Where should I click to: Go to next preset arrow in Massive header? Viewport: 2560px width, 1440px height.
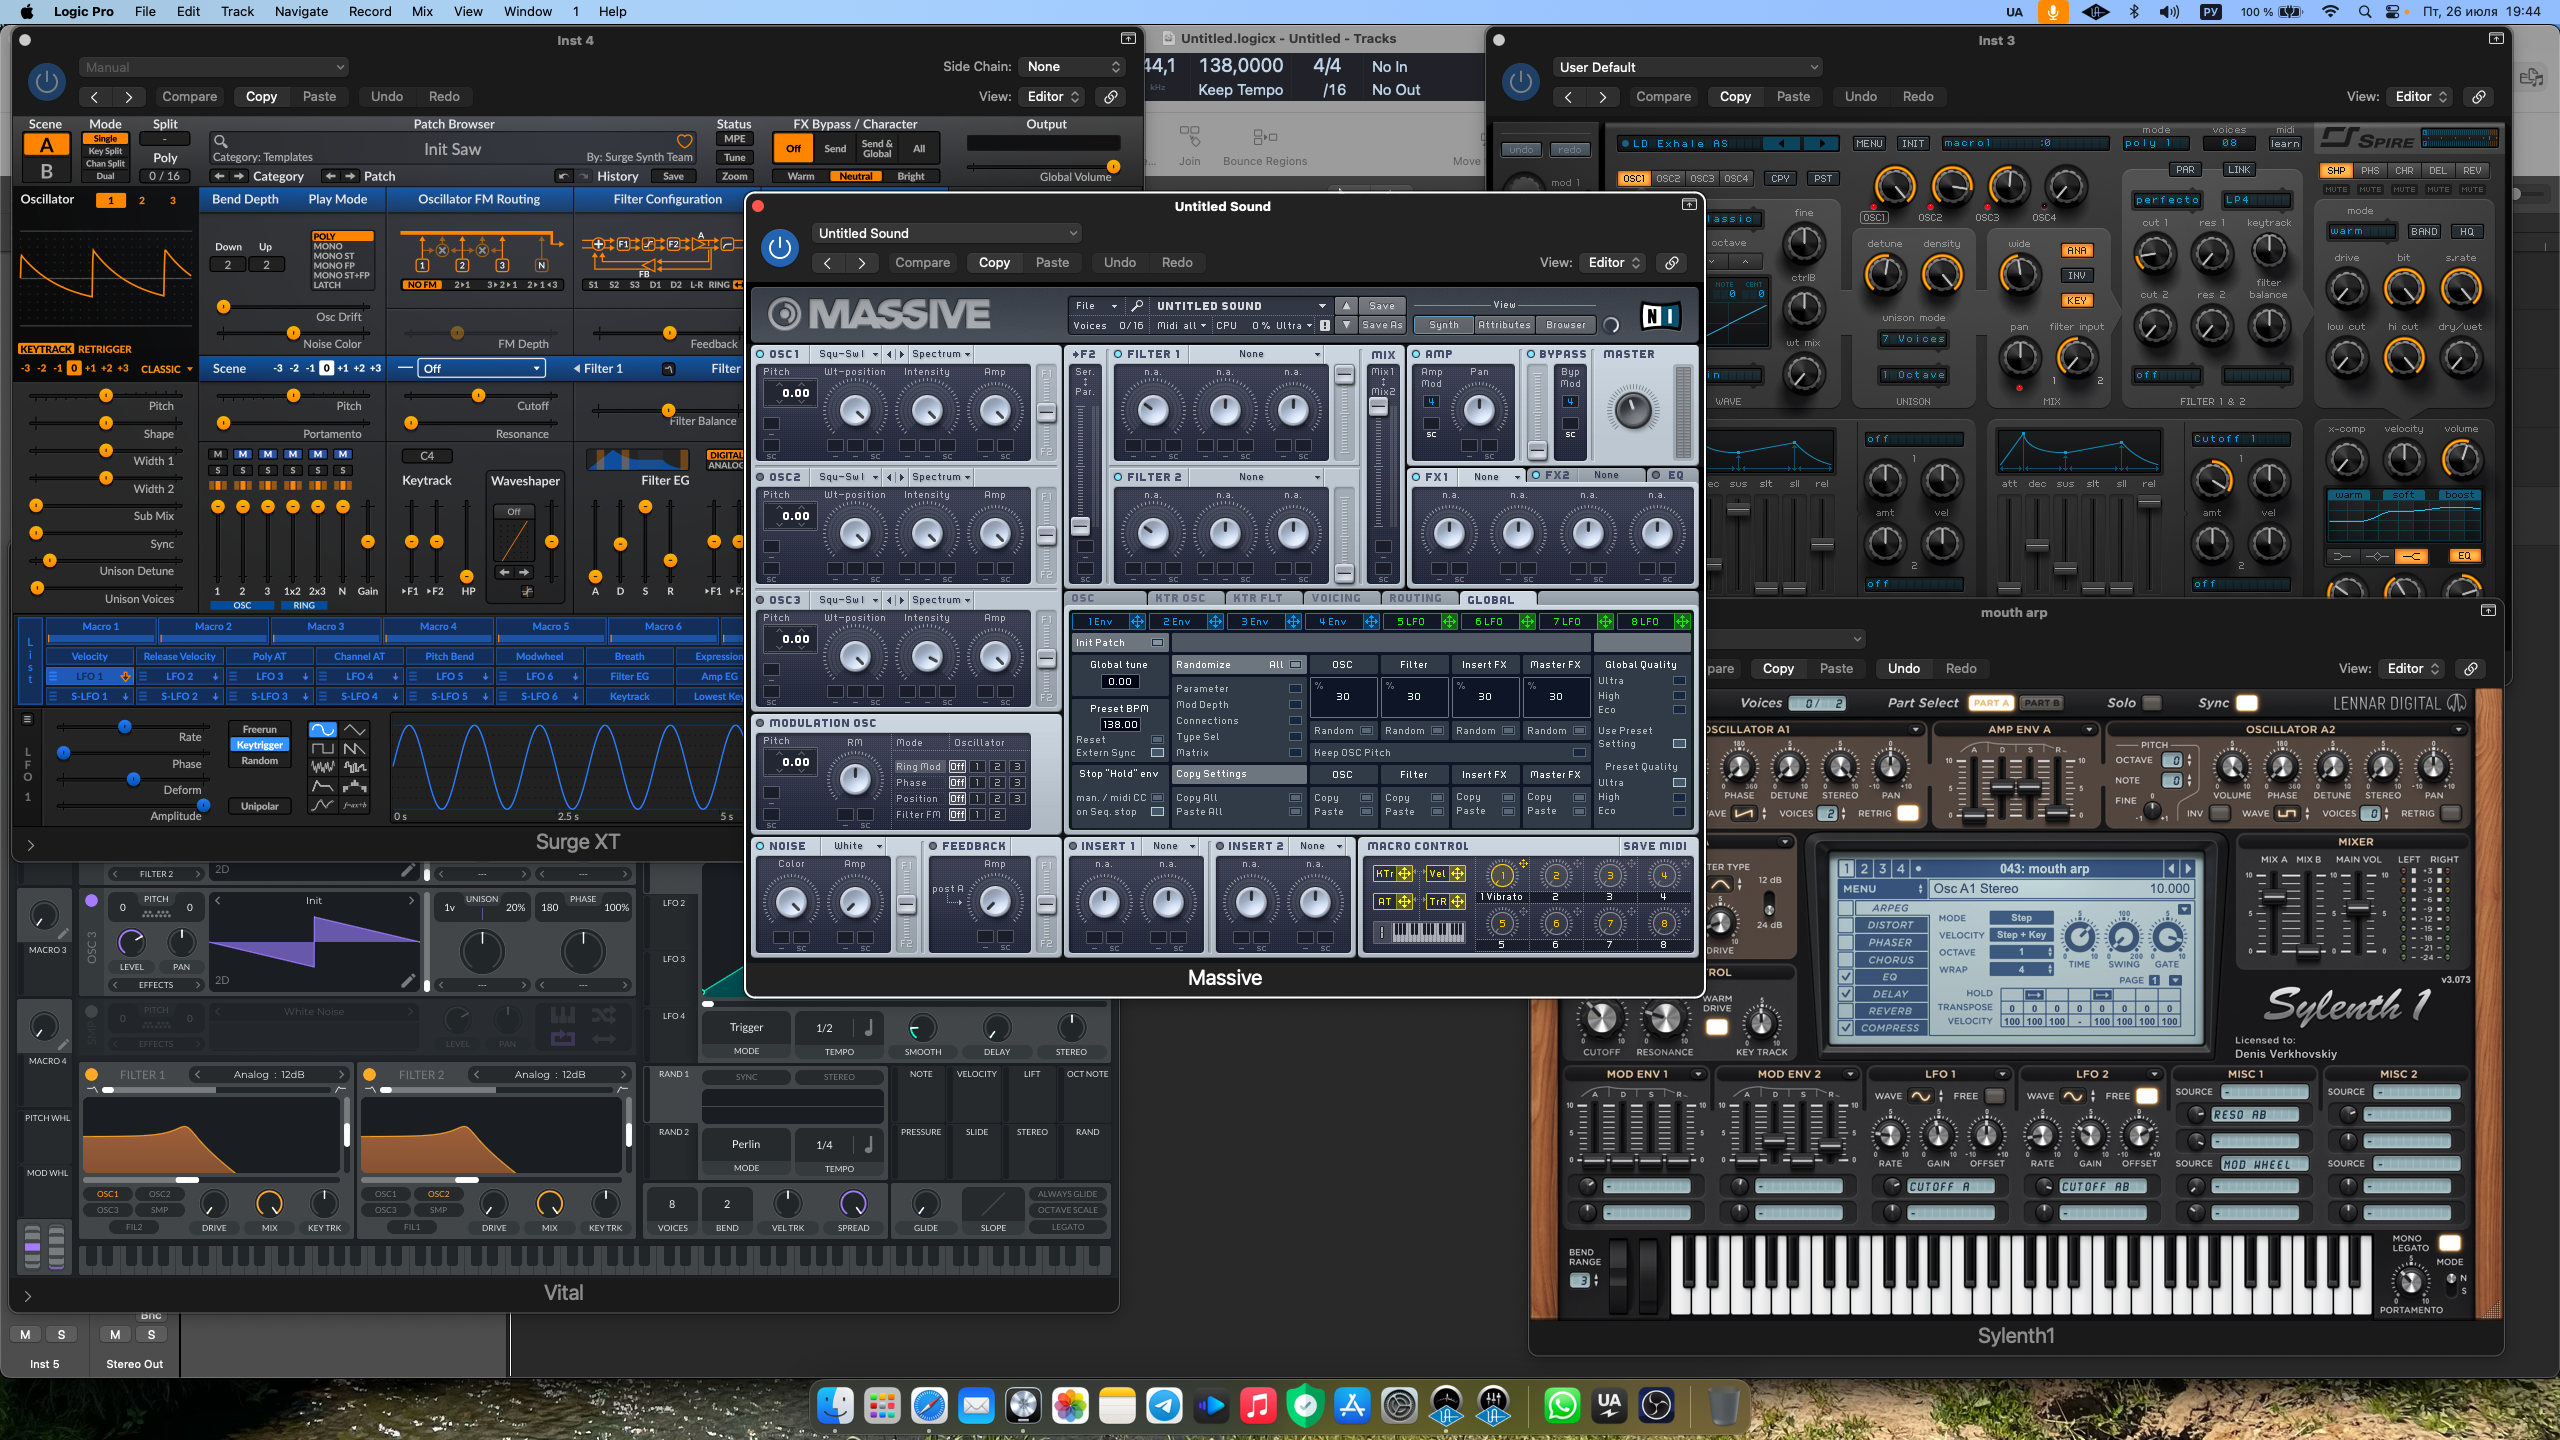[861, 263]
